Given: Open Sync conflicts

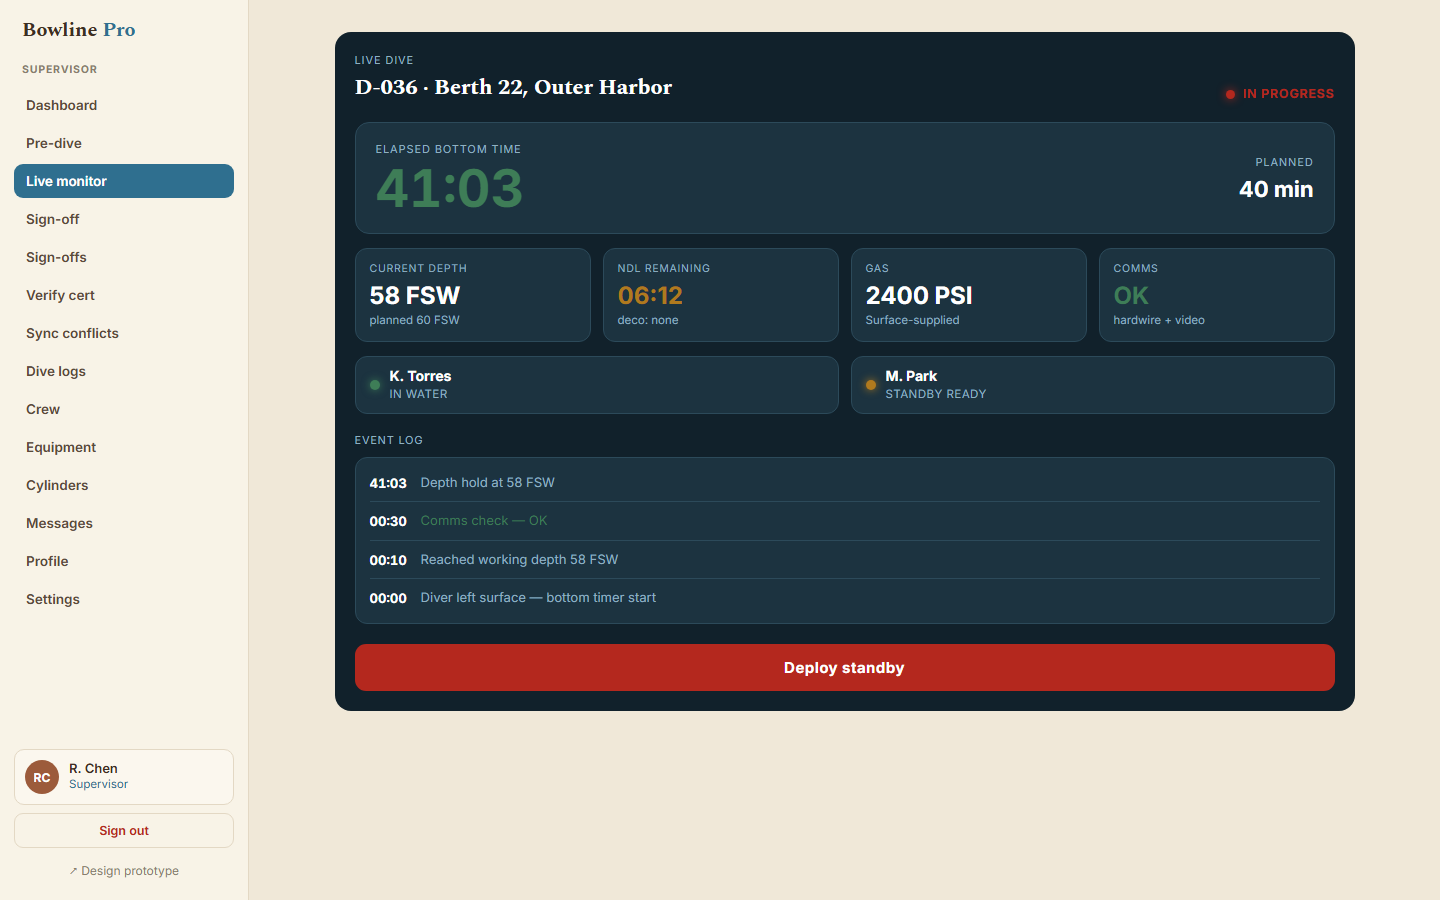Looking at the screenshot, I should (x=124, y=333).
